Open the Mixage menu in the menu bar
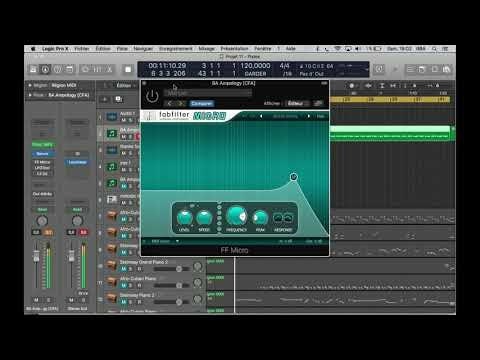The height and width of the screenshot is (360, 480). (x=207, y=49)
